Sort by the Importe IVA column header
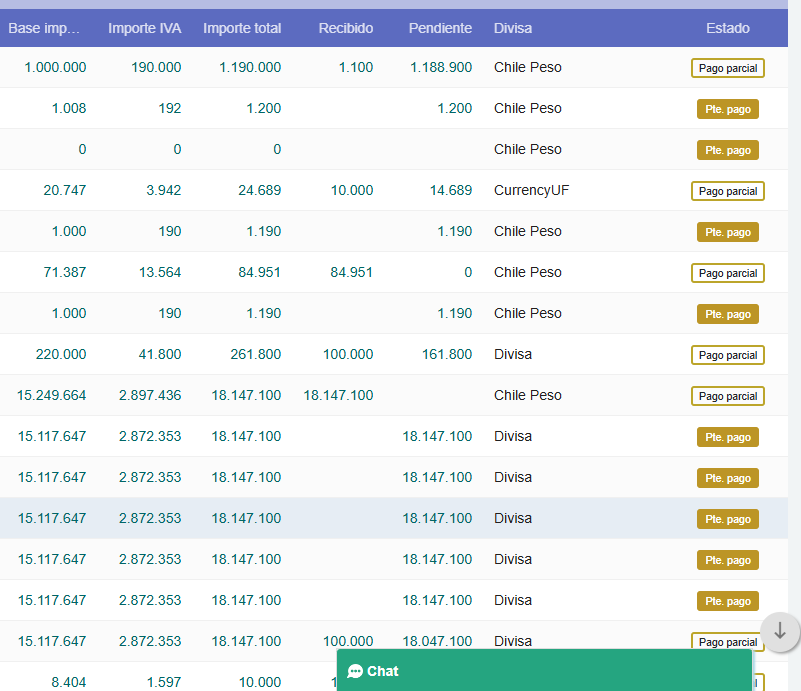801x691 pixels. 144,28
